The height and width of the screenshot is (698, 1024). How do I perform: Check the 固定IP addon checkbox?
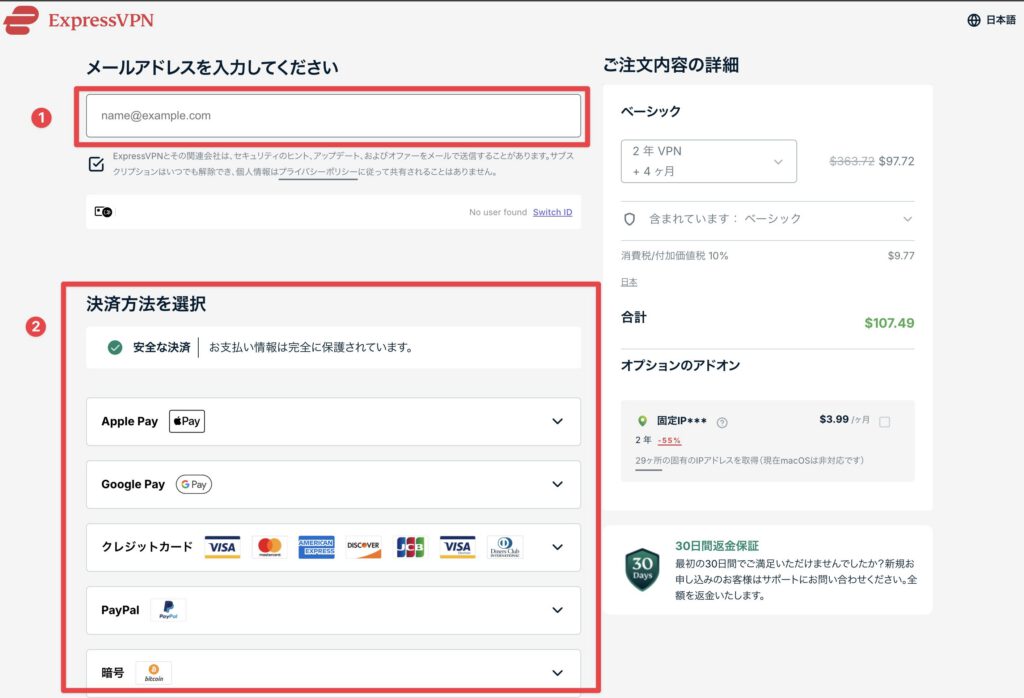[x=883, y=422]
